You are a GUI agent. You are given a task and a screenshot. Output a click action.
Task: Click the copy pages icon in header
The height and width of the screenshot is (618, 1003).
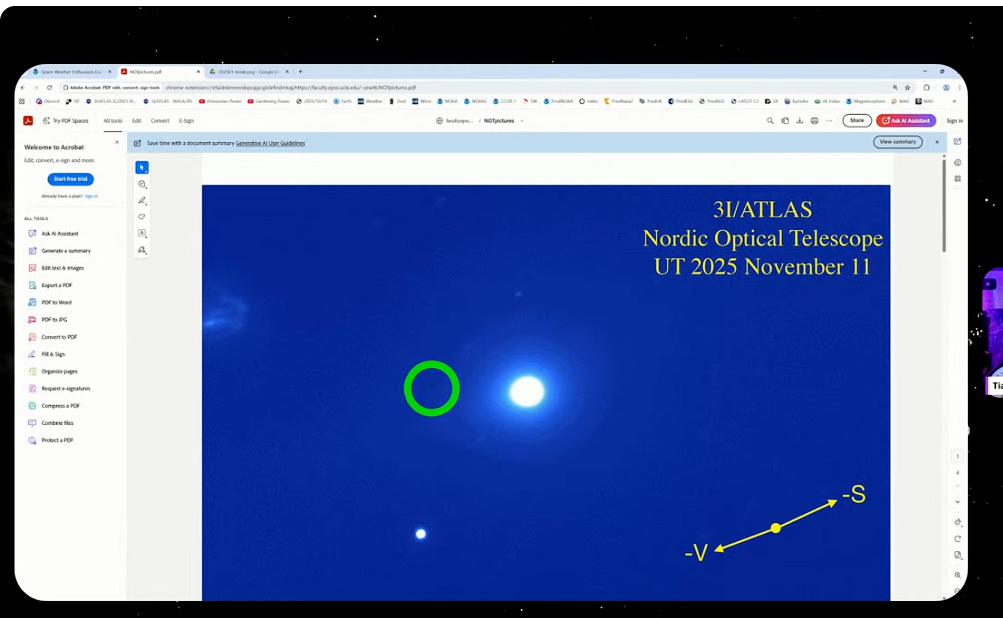[785, 120]
